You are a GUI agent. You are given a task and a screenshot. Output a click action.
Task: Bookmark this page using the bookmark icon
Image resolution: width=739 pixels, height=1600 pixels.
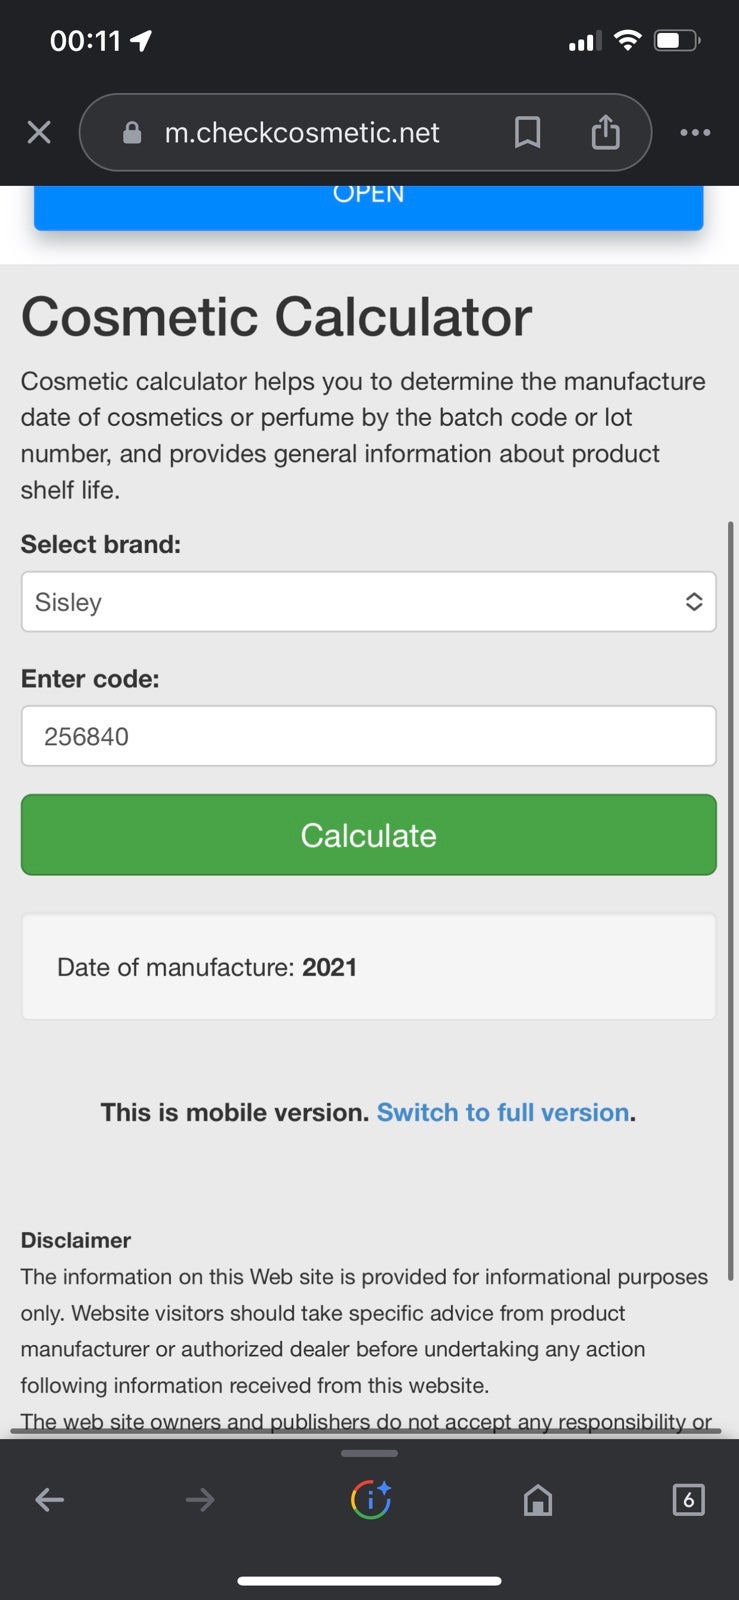[527, 132]
